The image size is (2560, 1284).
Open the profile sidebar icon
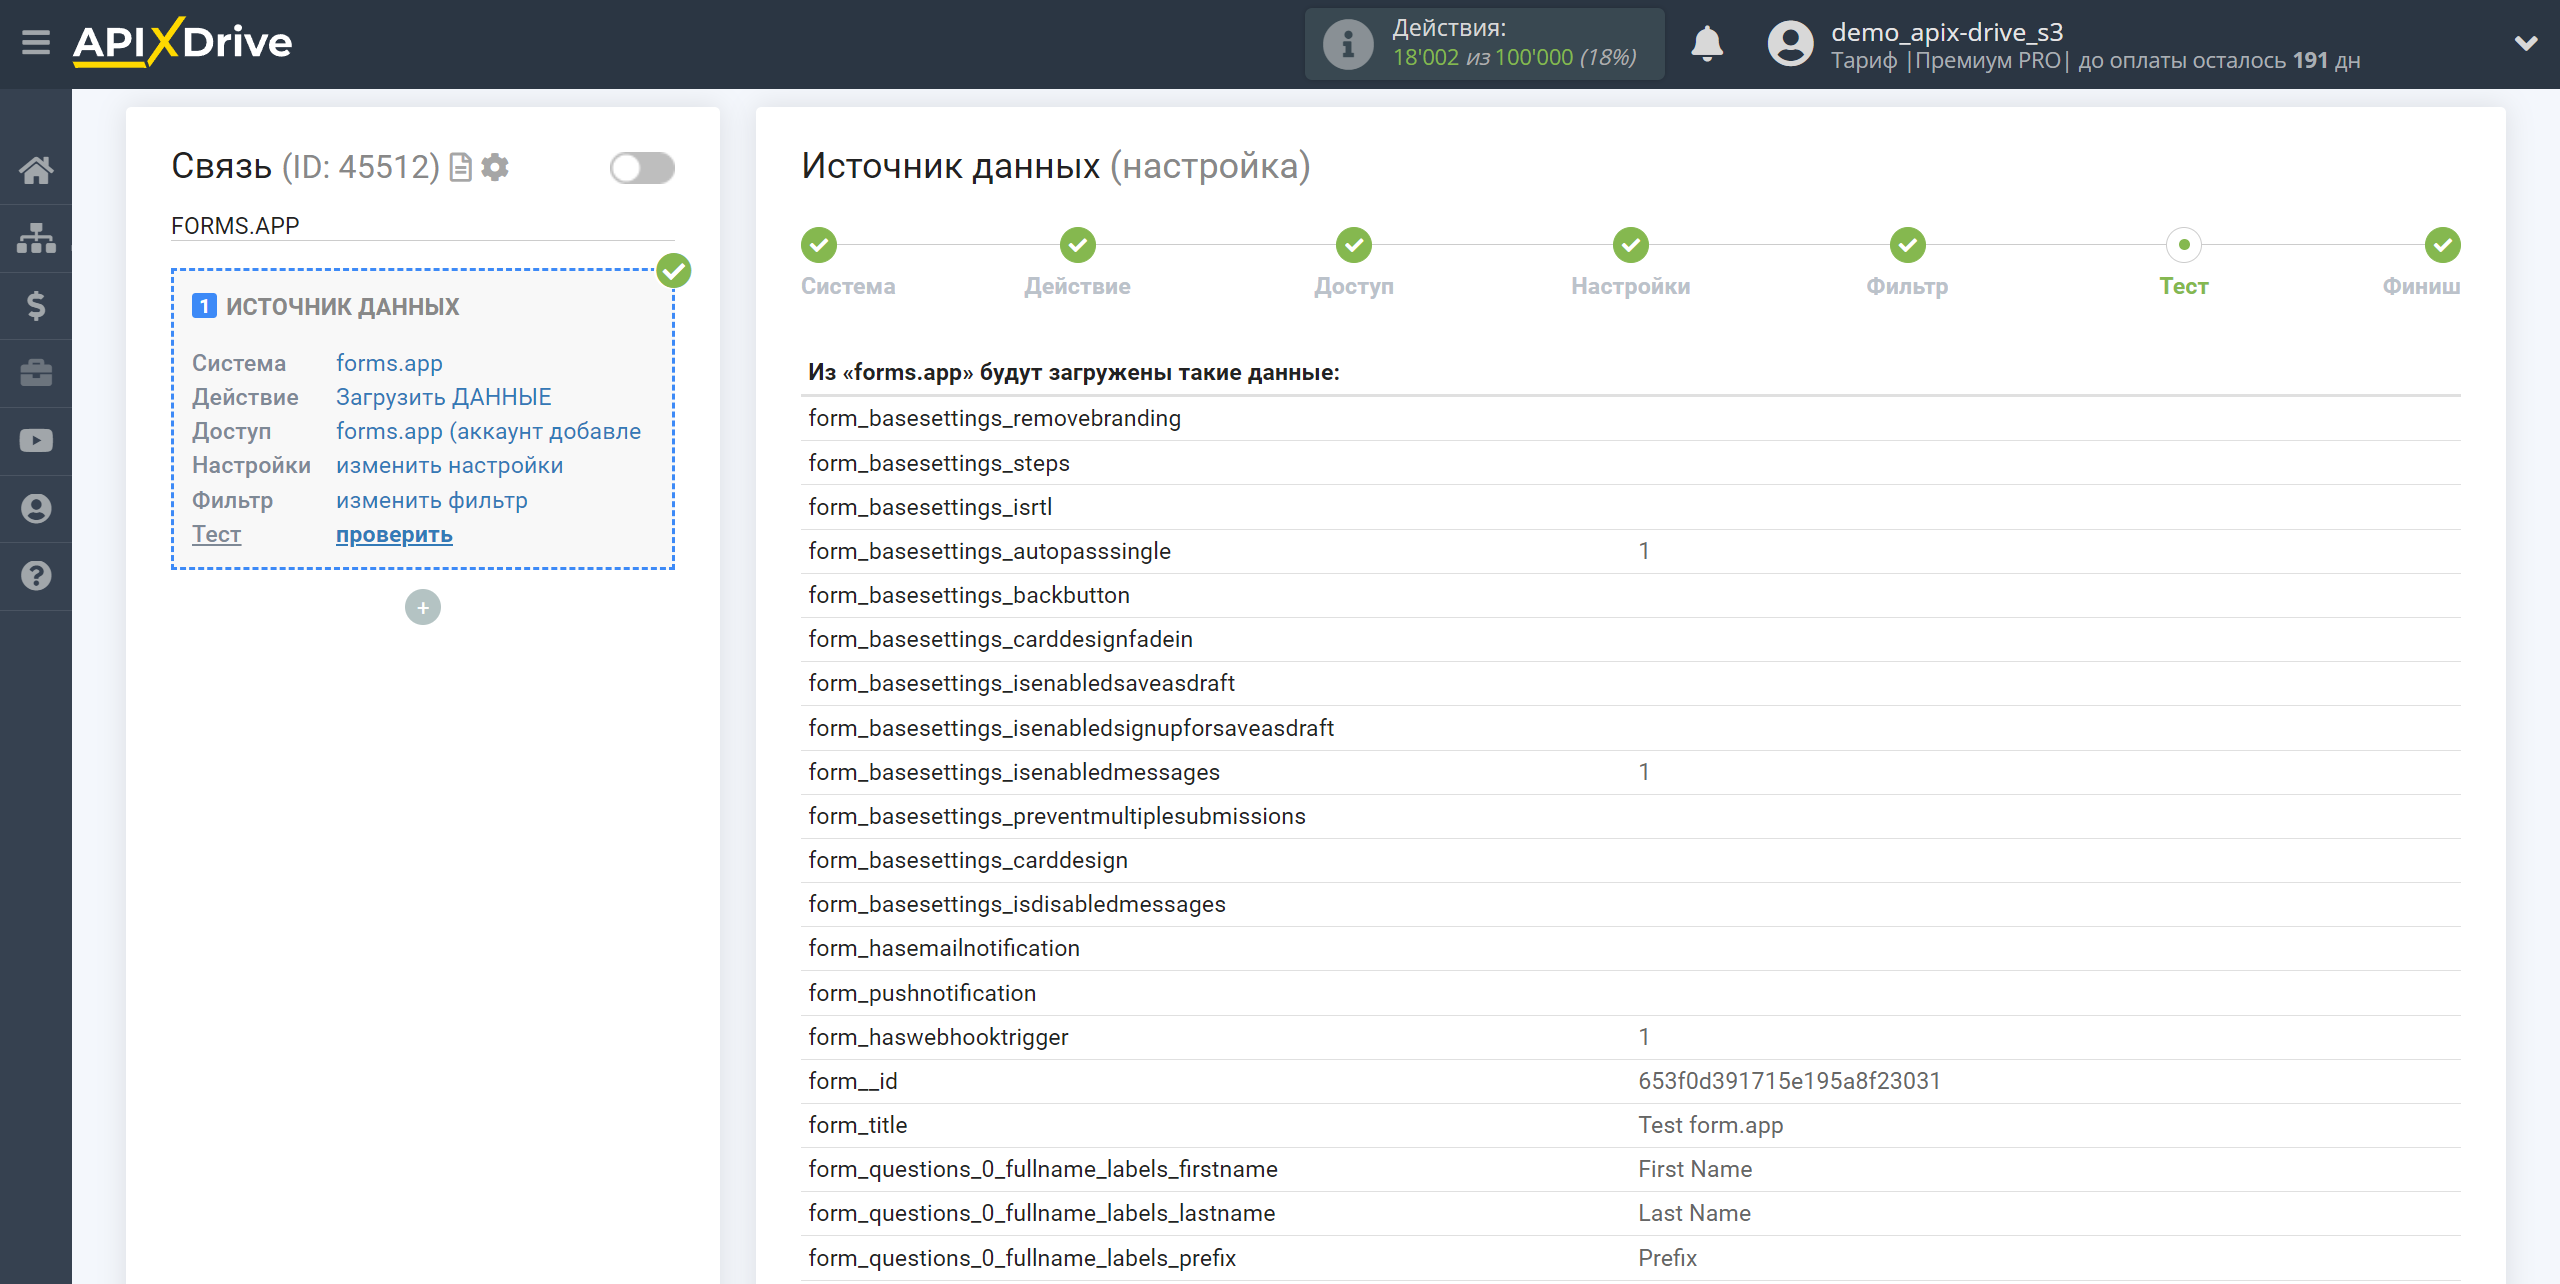[x=36, y=508]
